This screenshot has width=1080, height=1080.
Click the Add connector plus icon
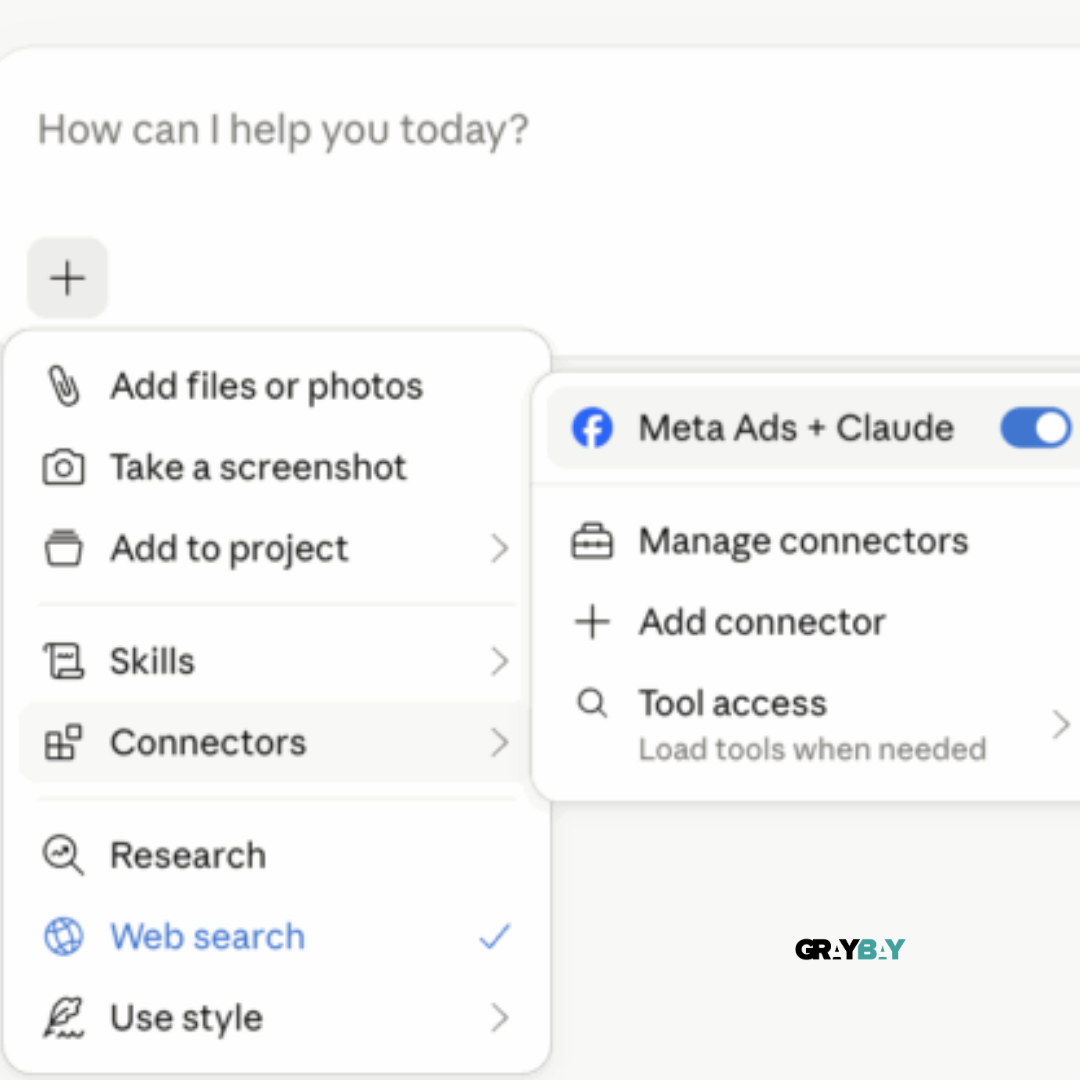point(592,622)
